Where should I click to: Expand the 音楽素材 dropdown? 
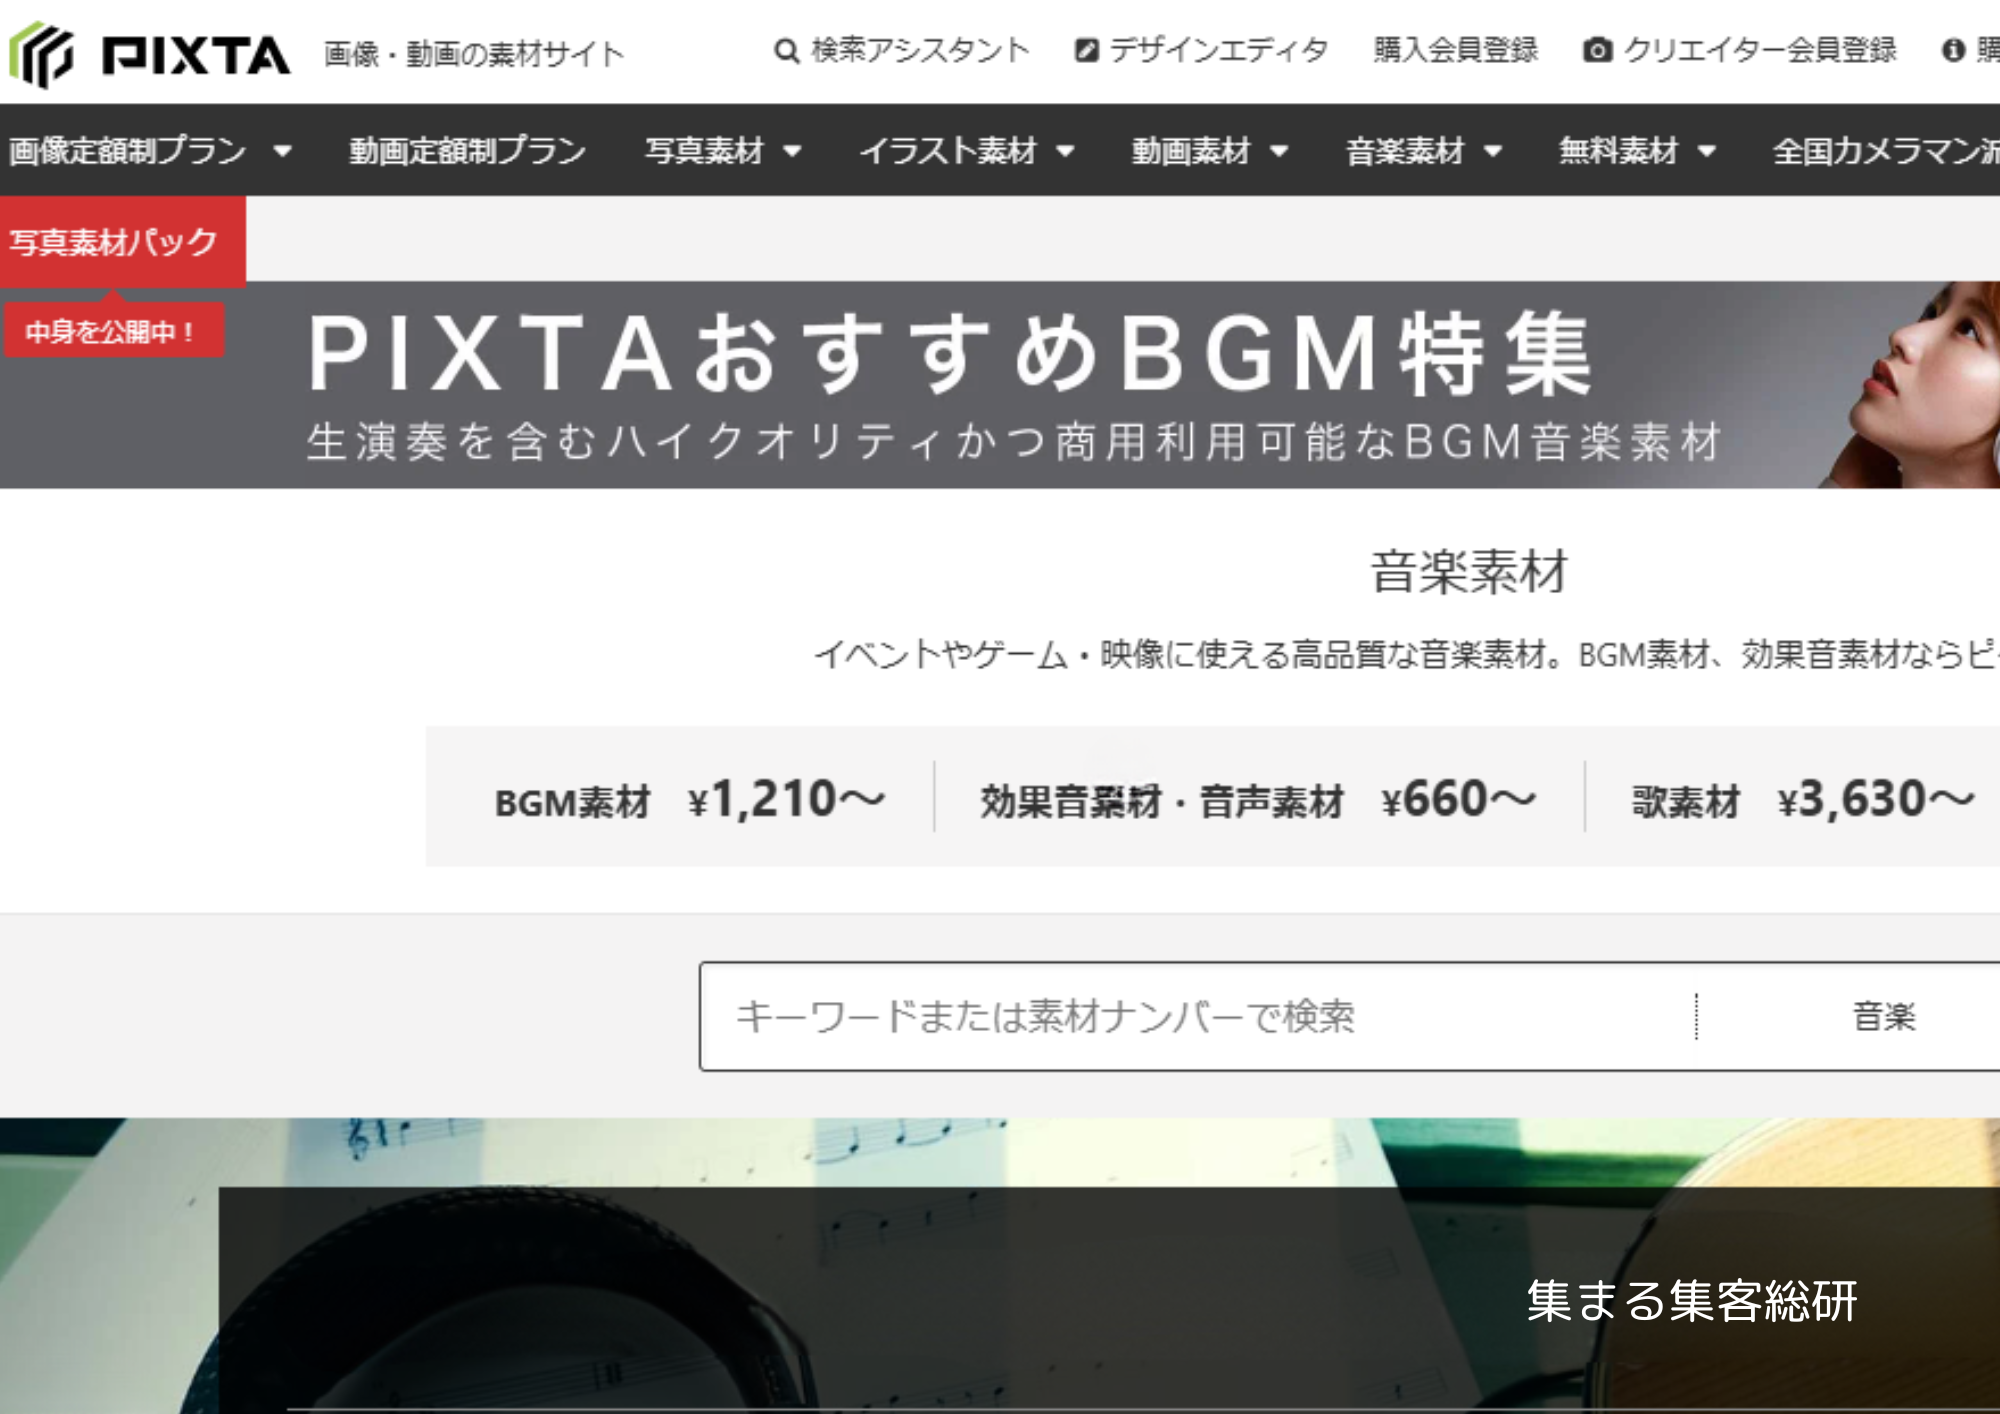tap(1494, 152)
